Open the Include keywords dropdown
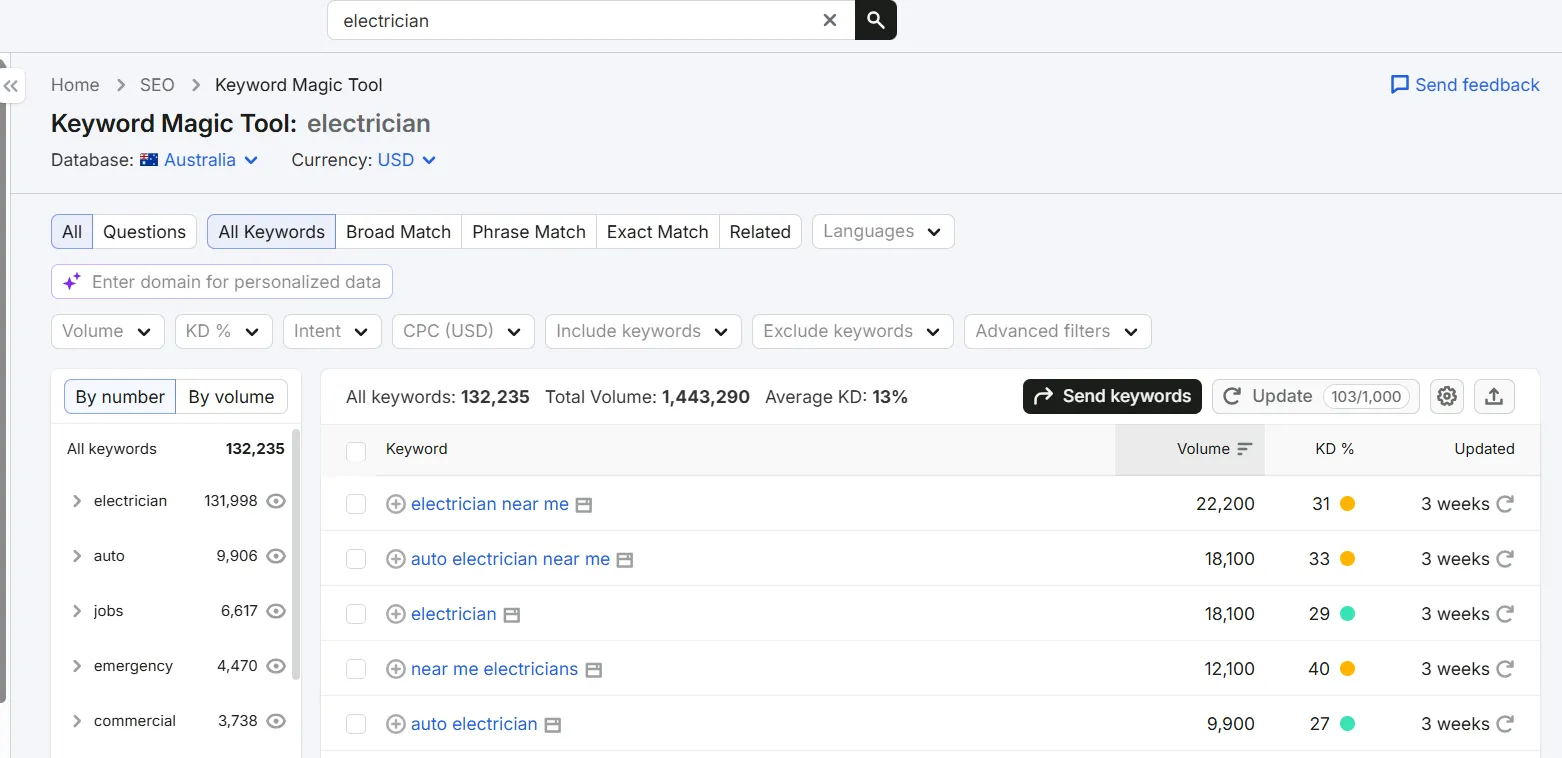Screen dimensions: 1562x758 pos(643,331)
